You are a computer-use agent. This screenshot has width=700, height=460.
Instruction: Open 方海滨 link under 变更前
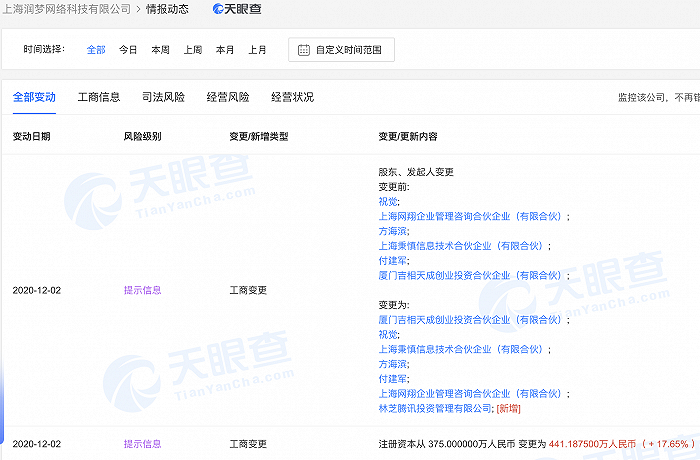click(x=393, y=231)
